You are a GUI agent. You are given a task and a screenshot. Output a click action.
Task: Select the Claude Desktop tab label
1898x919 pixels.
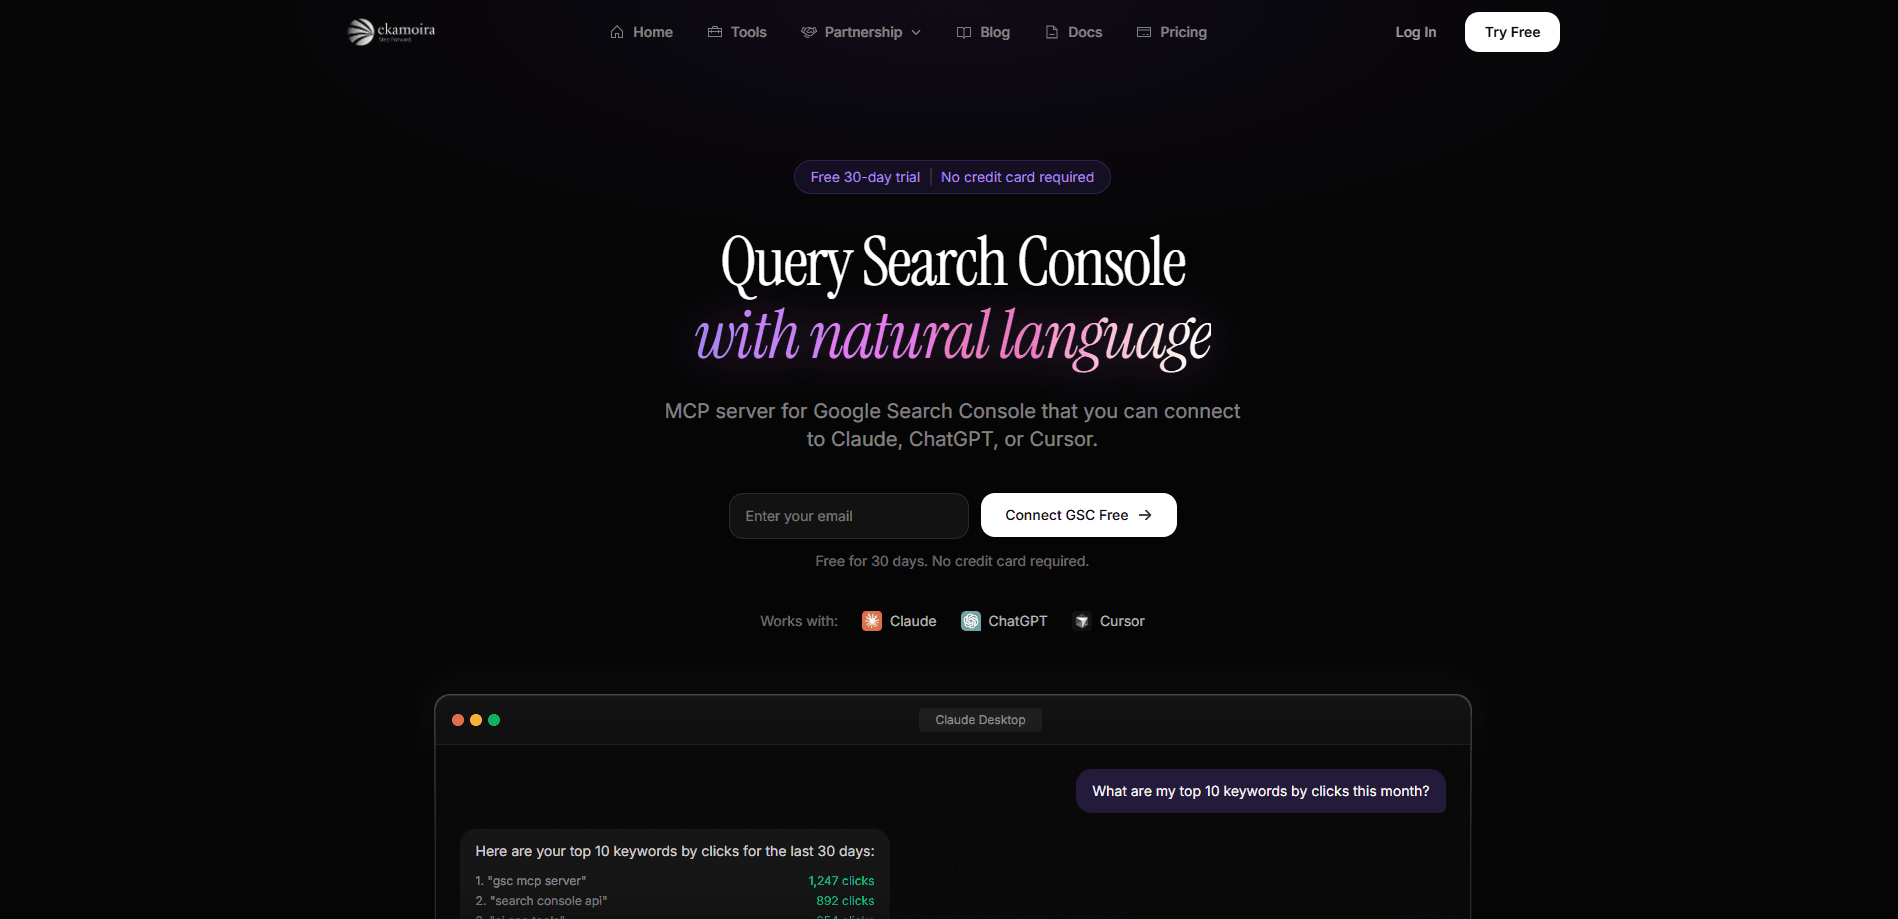point(980,720)
